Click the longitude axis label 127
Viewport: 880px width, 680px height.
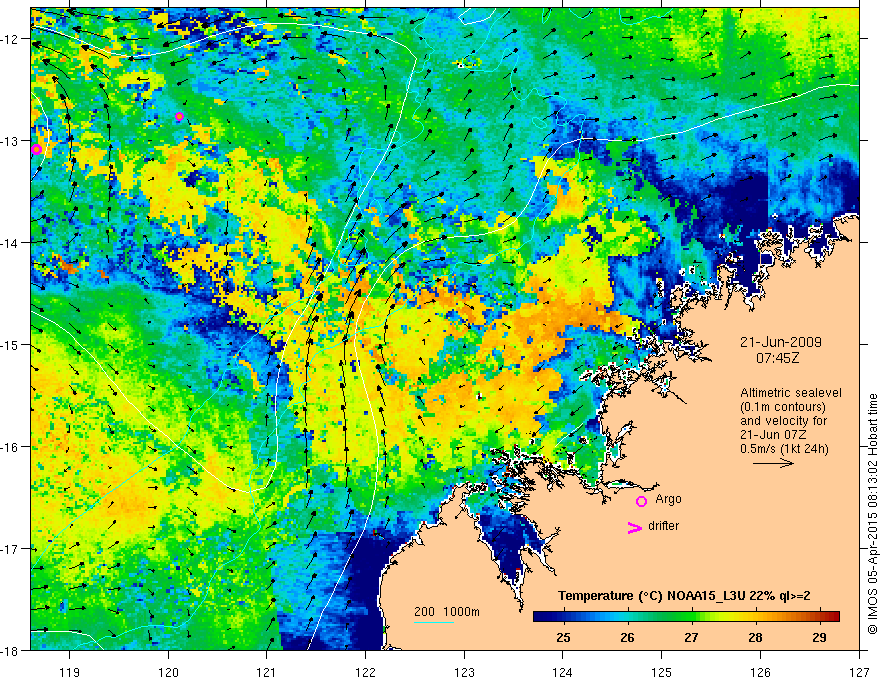[x=859, y=672]
